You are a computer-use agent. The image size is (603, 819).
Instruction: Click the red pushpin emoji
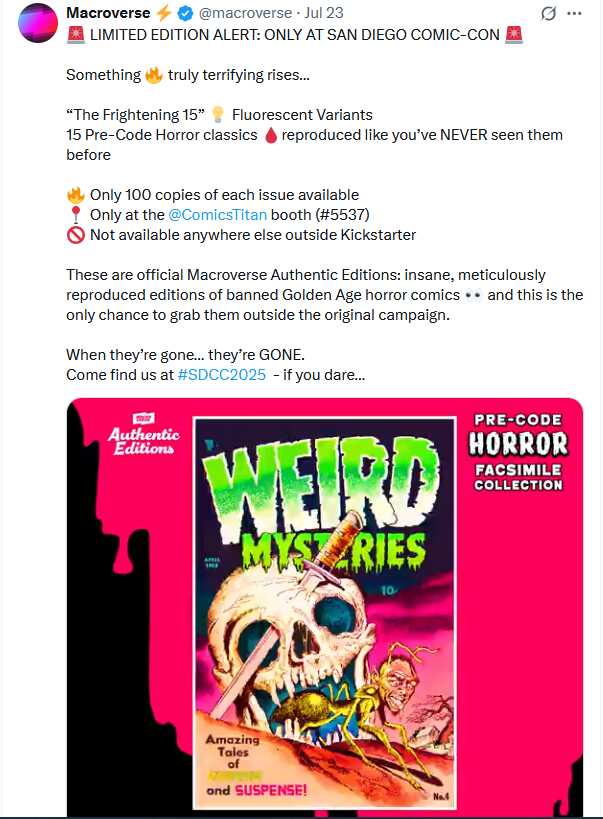pos(76,215)
